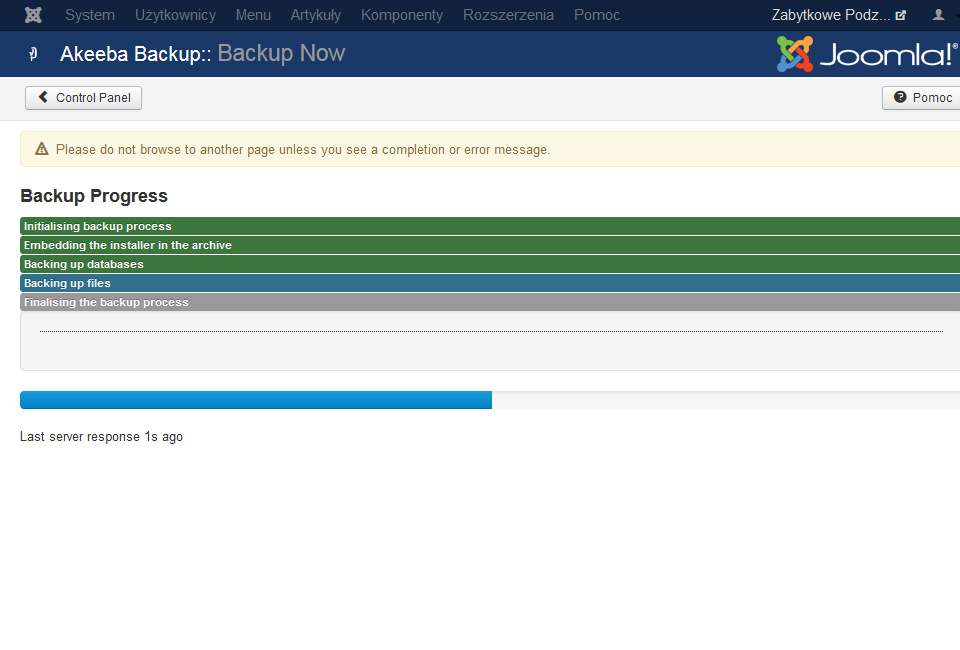This screenshot has width=960, height=650.
Task: Click the external link icon beside site name
Action: 901,15
